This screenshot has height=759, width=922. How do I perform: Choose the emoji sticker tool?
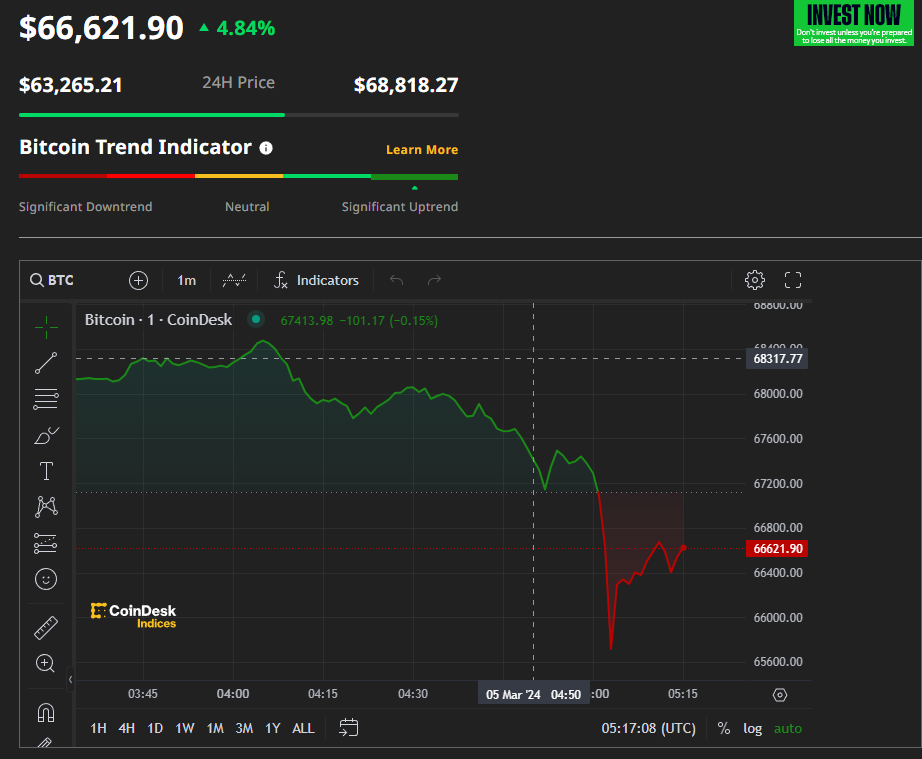(x=46, y=579)
